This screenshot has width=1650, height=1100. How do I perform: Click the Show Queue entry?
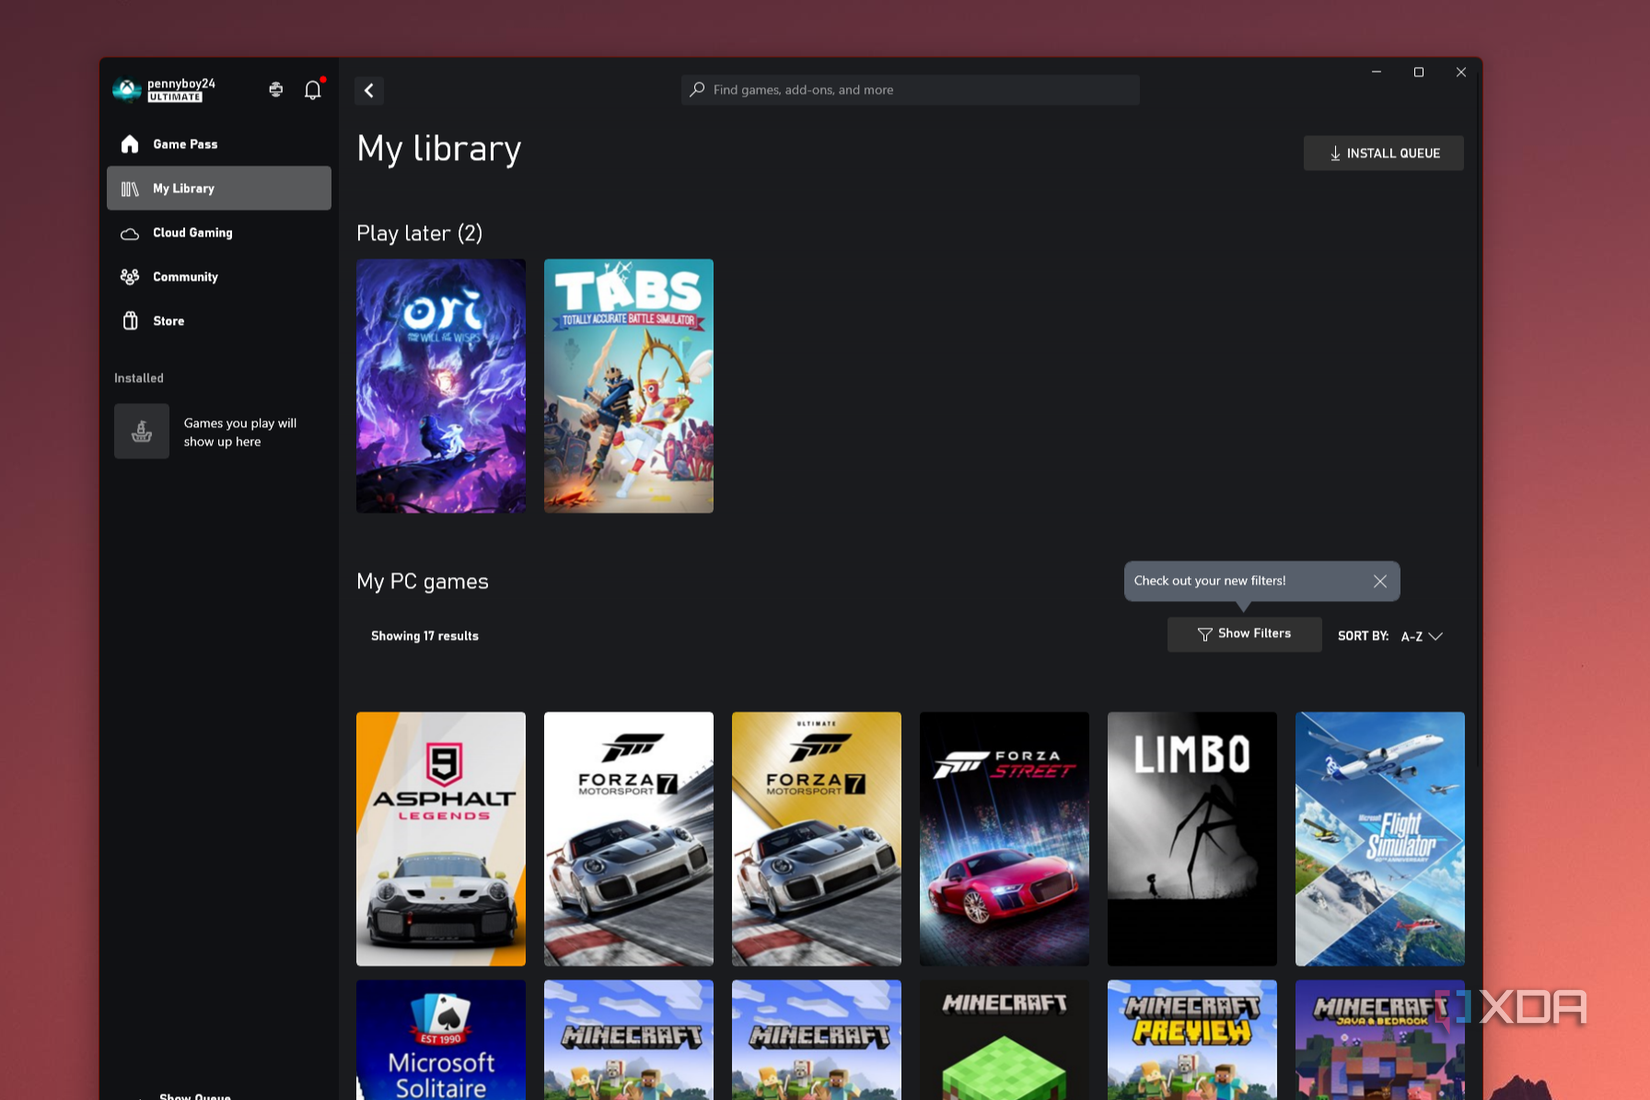point(195,1095)
